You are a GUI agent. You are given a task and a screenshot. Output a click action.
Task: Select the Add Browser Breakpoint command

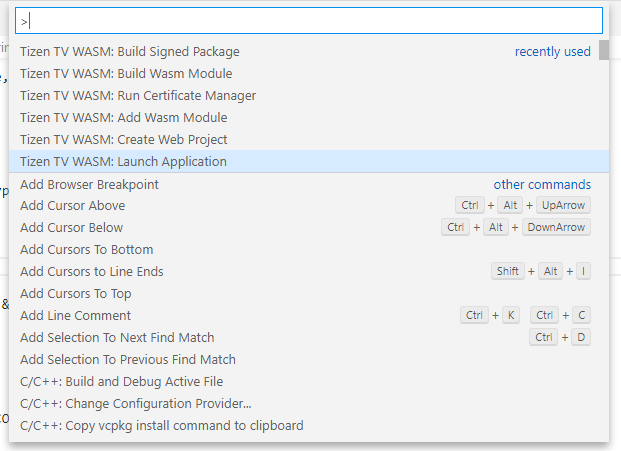pos(309,184)
